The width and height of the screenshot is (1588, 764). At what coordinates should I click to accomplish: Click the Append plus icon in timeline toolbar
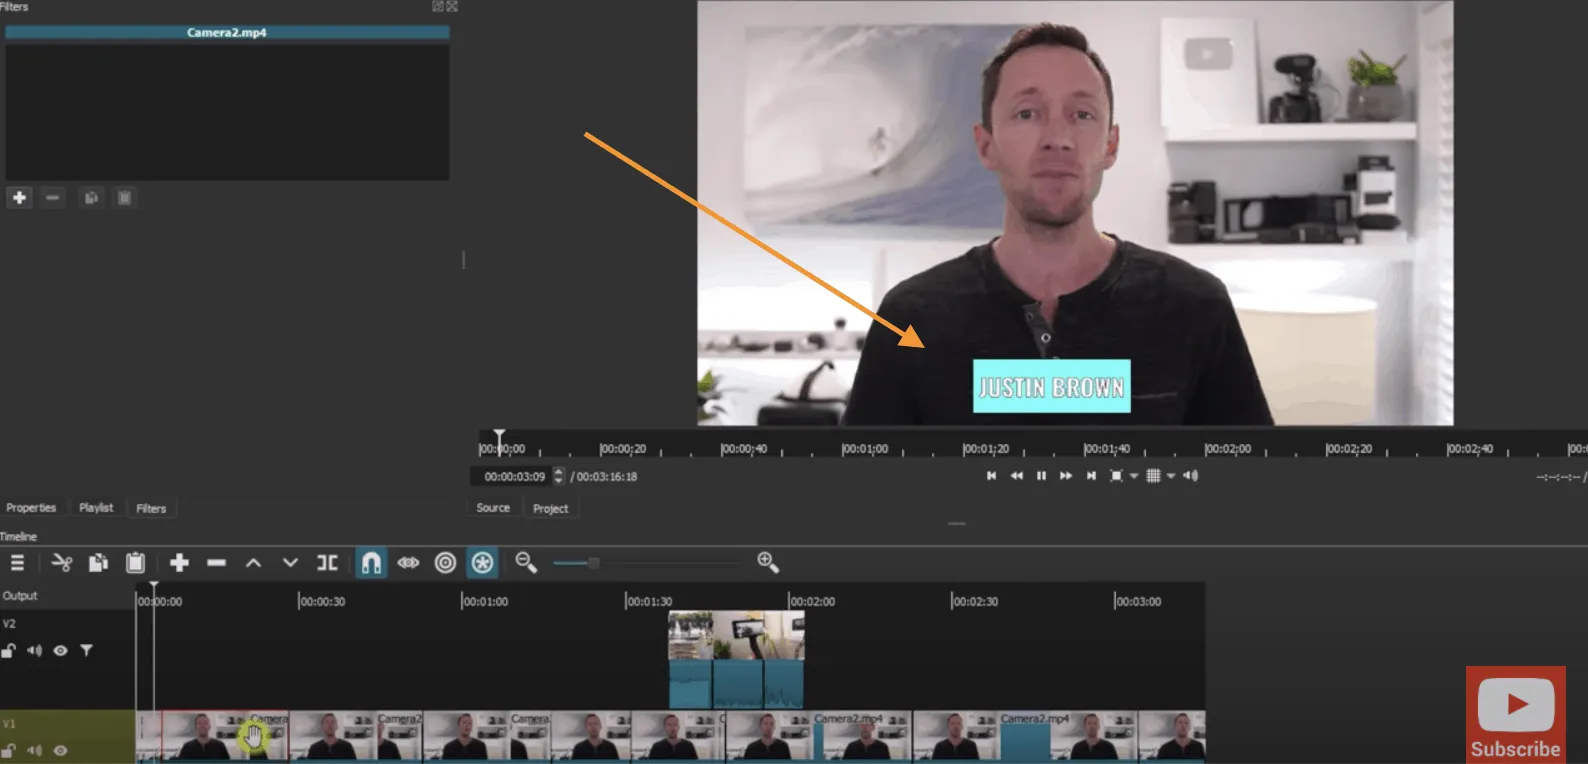click(x=179, y=563)
